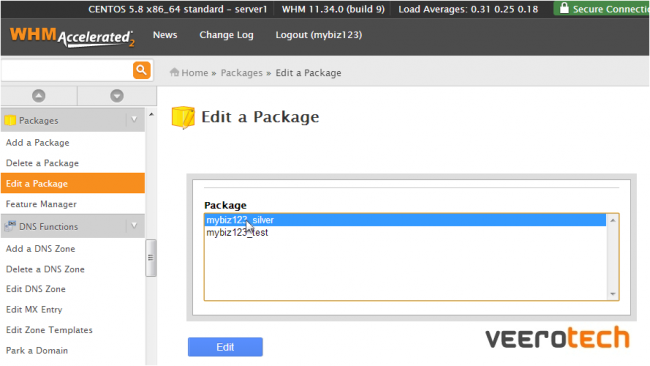The image size is (650, 366).
Task: Click Logout (mybiz123)
Action: [319, 35]
